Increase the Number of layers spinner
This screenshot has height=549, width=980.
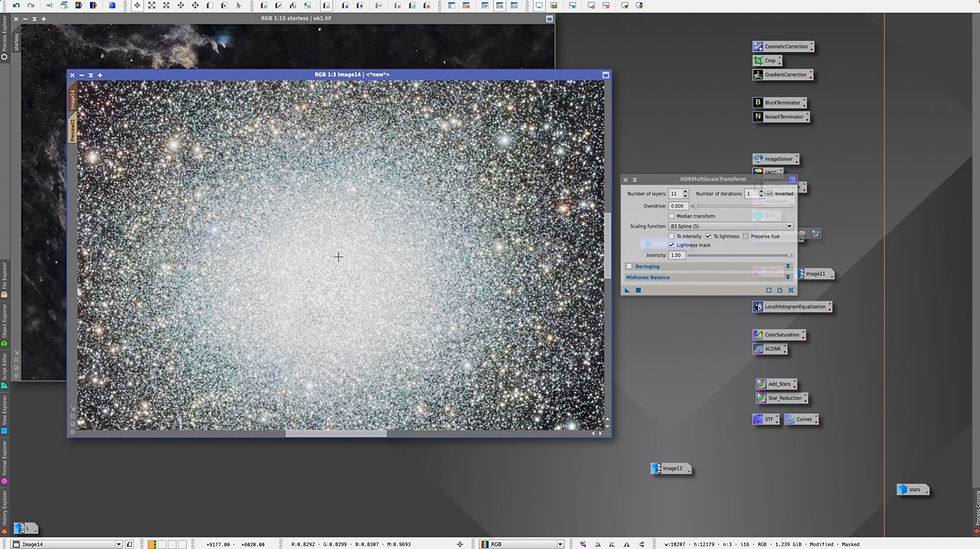[685, 192]
